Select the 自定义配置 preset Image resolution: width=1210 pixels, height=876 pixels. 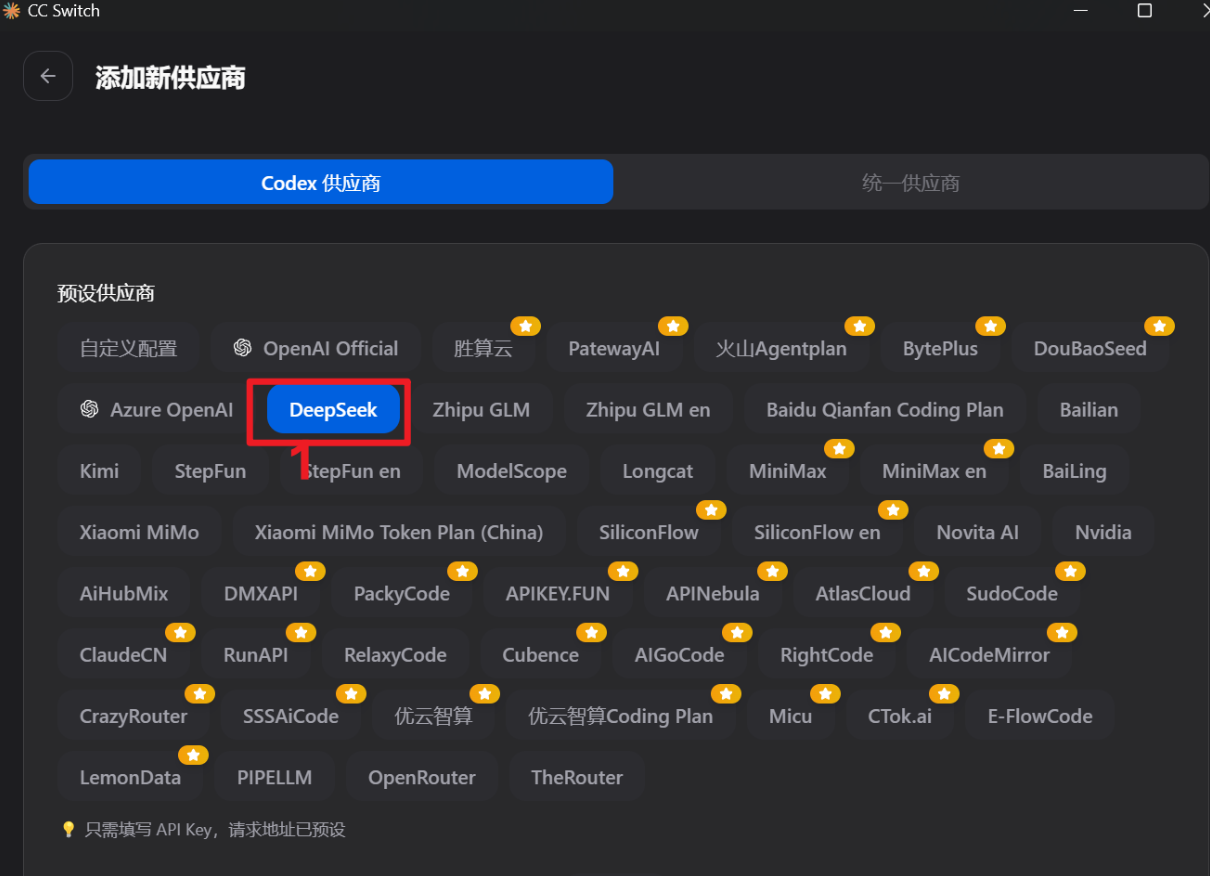[128, 348]
